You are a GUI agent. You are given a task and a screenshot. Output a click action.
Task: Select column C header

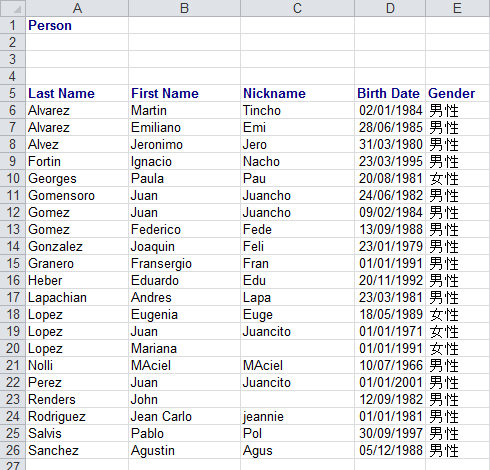(297, 8)
